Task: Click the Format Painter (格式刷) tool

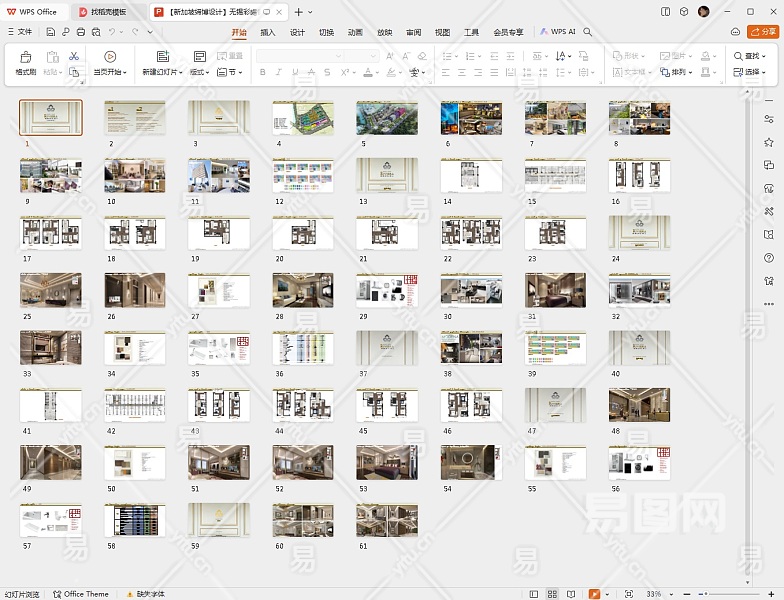Action: coord(25,64)
